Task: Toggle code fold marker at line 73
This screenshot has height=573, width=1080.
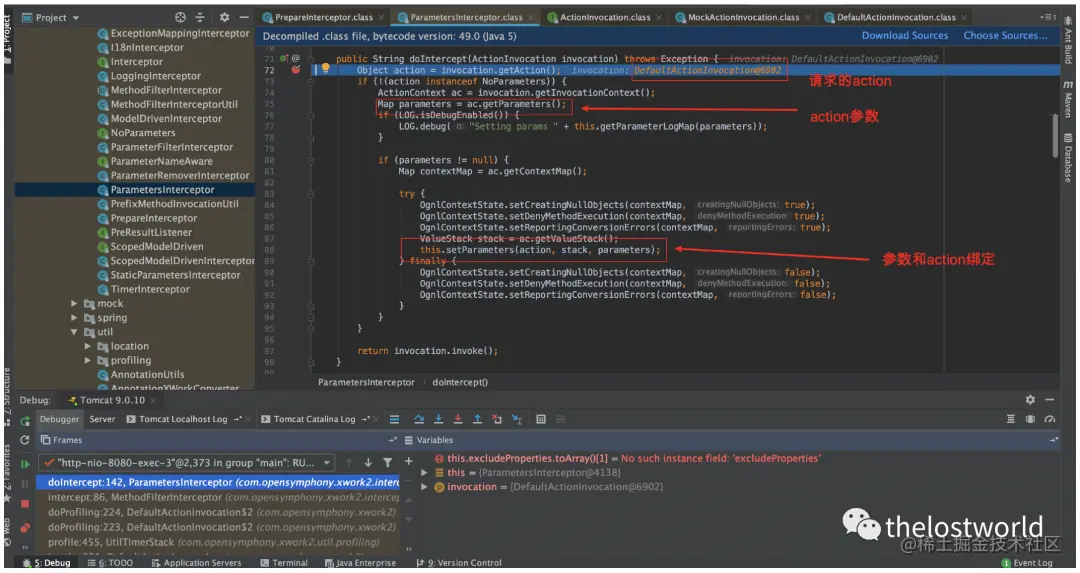Action: click(x=311, y=81)
